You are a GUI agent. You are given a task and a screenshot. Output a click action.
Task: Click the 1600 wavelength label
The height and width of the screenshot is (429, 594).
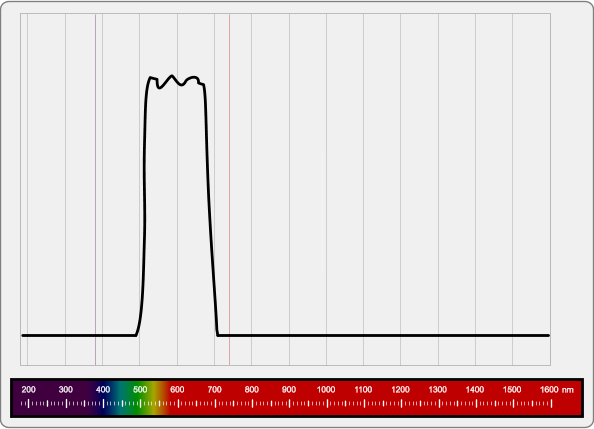tap(549, 390)
